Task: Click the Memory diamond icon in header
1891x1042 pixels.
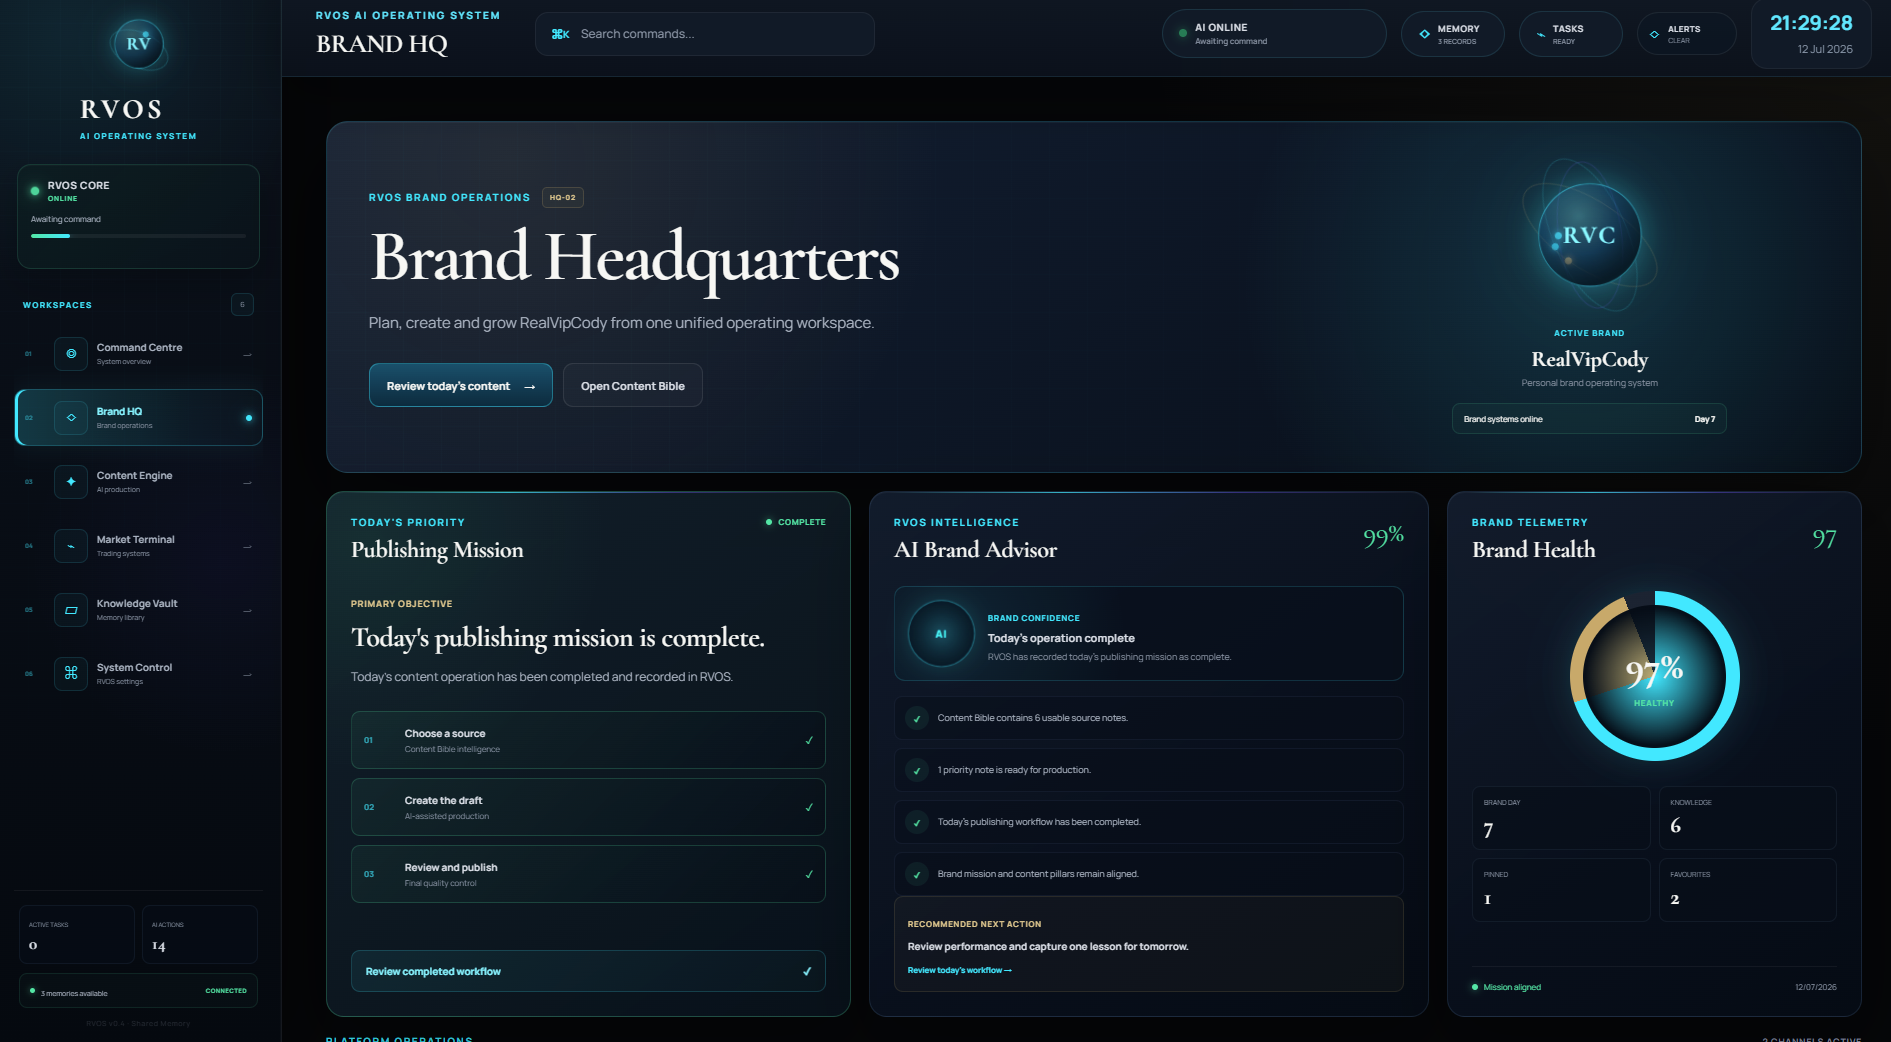Action: pos(1424,34)
